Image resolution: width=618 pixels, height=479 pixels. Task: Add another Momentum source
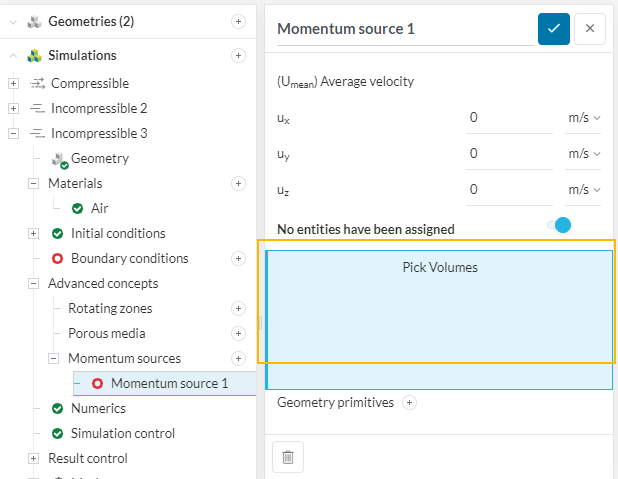click(238, 359)
